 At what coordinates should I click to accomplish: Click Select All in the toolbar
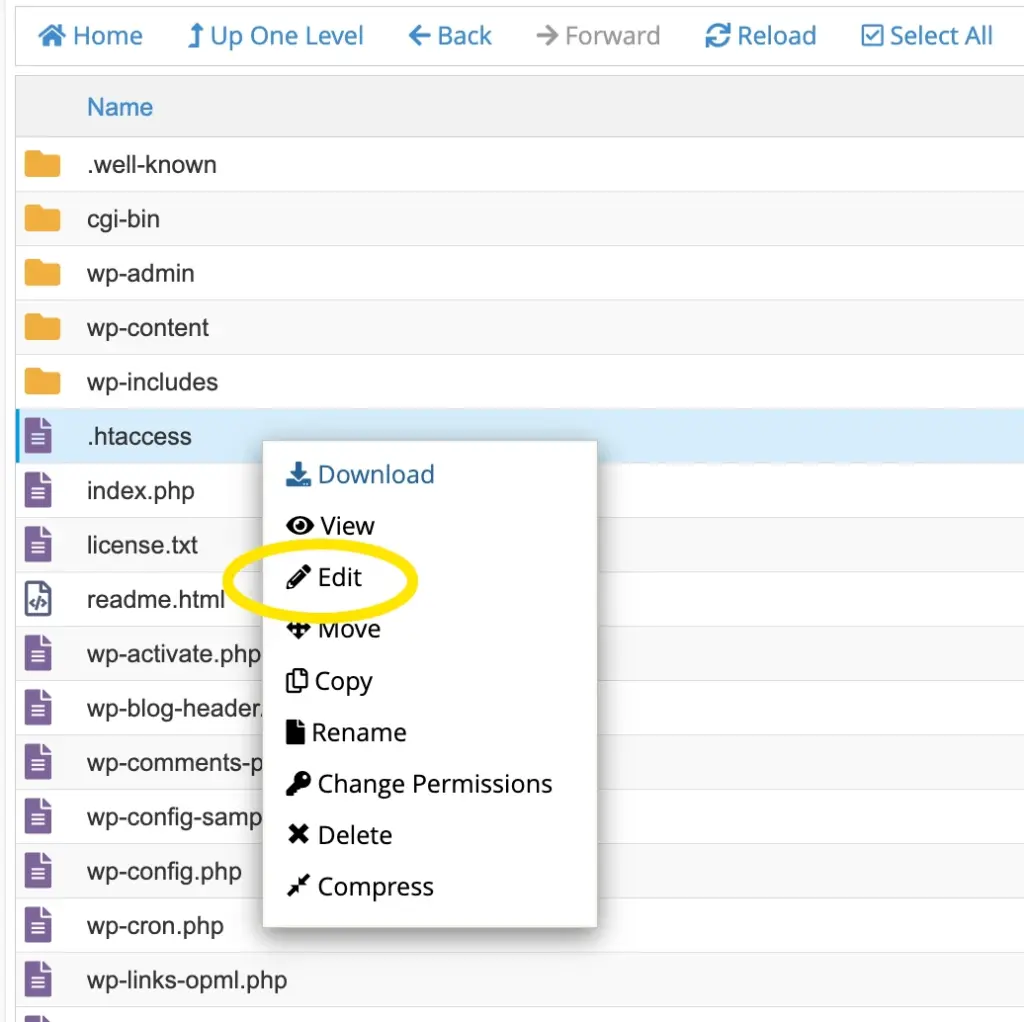click(927, 35)
